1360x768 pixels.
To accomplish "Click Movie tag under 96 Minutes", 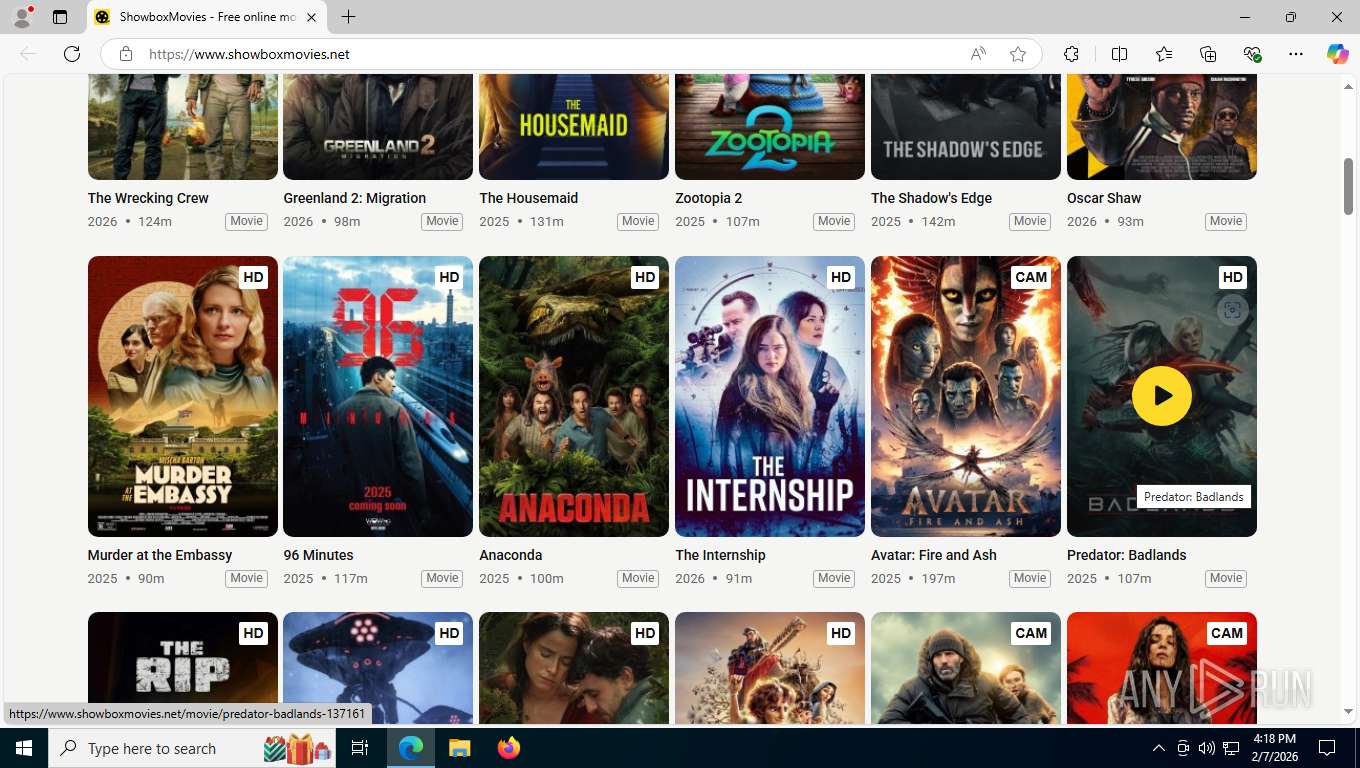I will click(x=442, y=578).
